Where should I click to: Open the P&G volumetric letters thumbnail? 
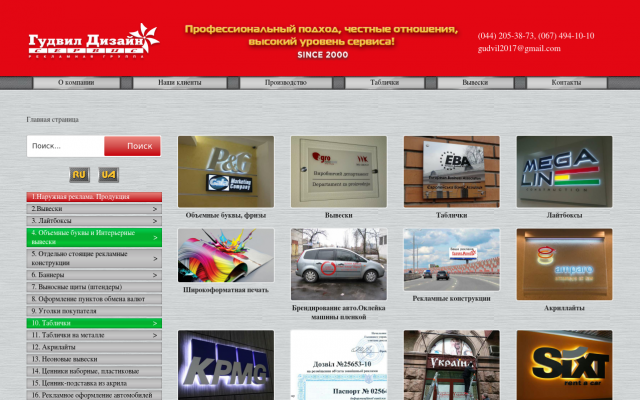pyautogui.click(x=226, y=171)
